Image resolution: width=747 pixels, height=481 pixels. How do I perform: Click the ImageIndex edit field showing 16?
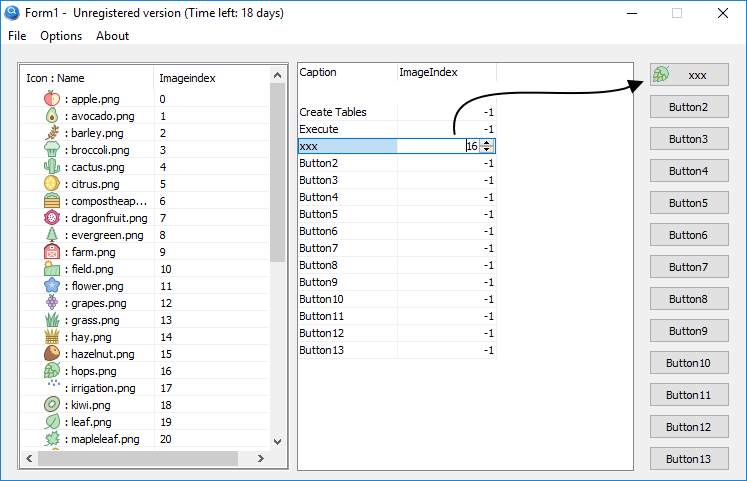point(438,146)
